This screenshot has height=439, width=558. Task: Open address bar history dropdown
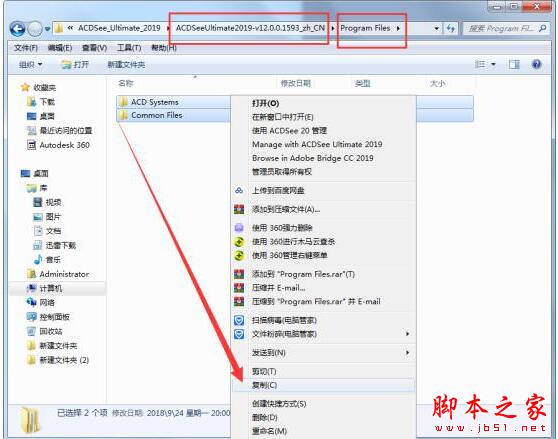436,28
